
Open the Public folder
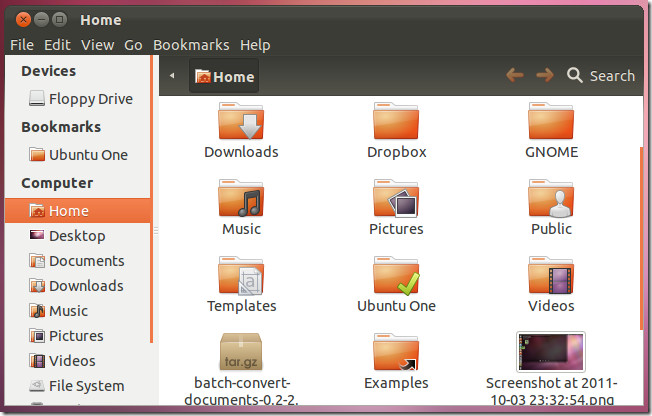pos(551,198)
